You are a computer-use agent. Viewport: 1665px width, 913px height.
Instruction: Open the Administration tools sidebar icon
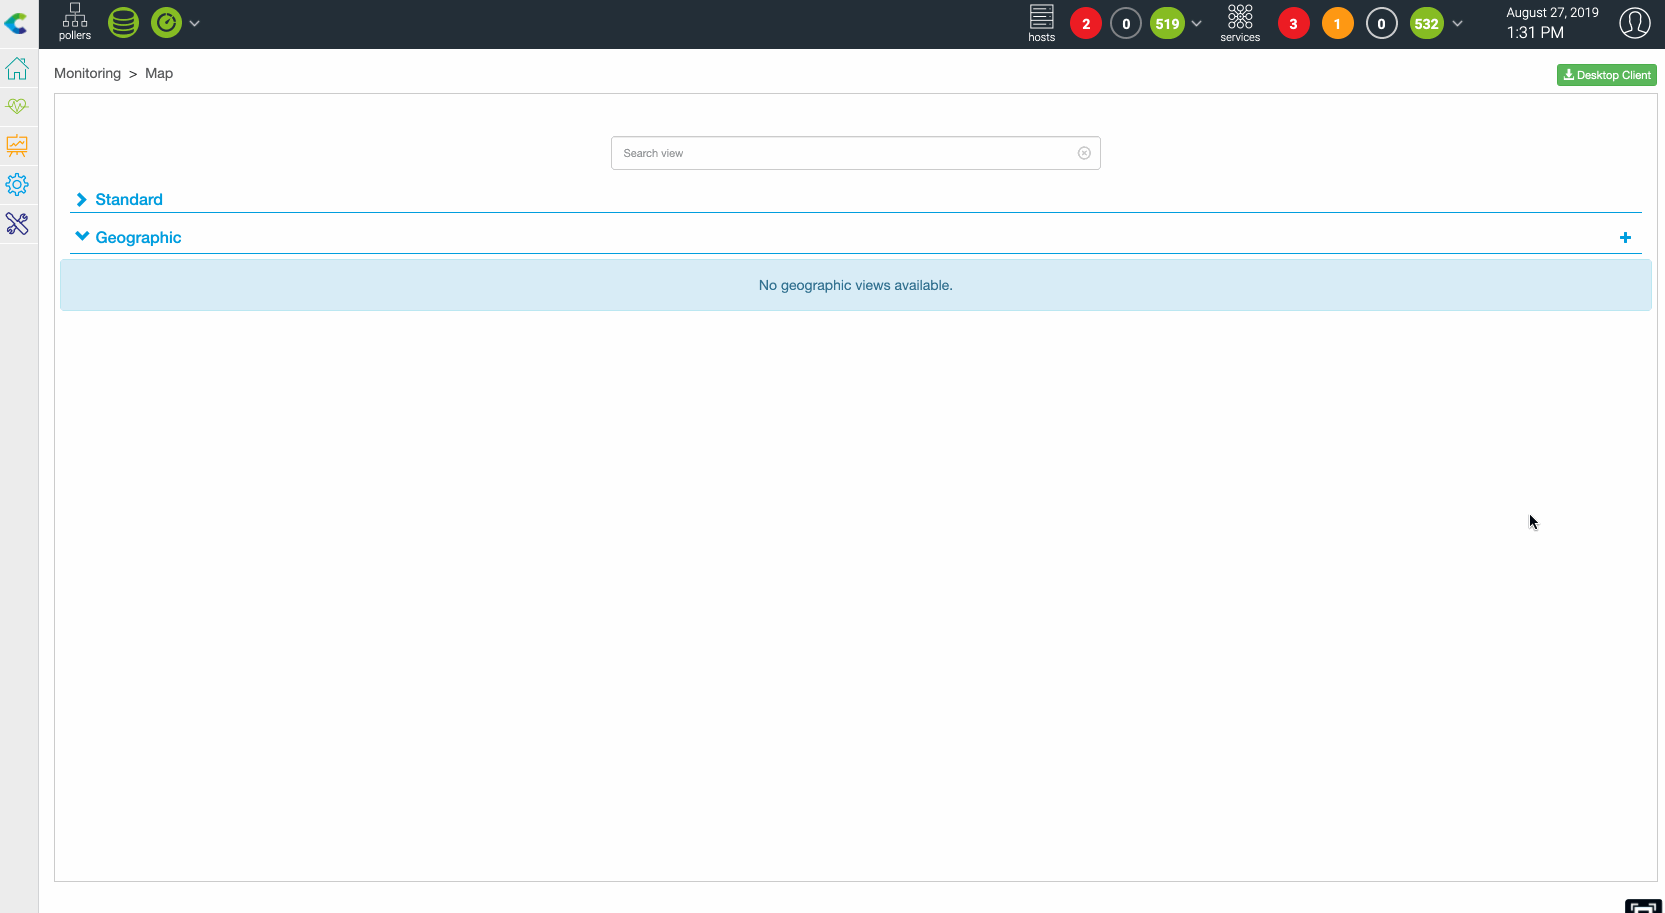[x=17, y=224]
